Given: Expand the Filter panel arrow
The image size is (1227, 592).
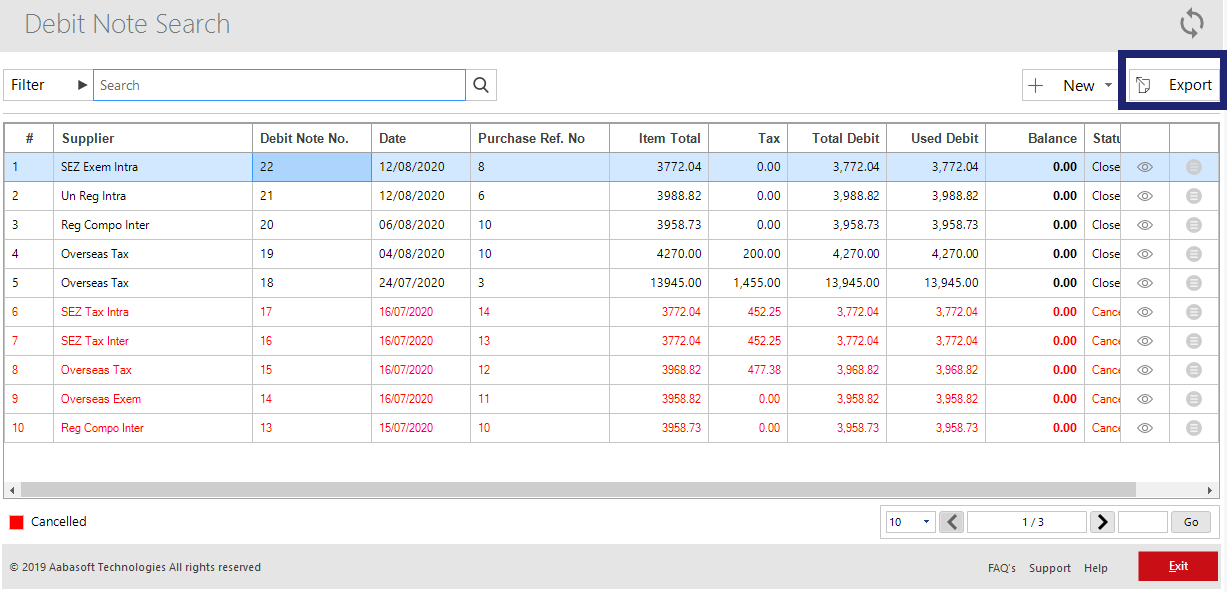Looking at the screenshot, I should (82, 84).
